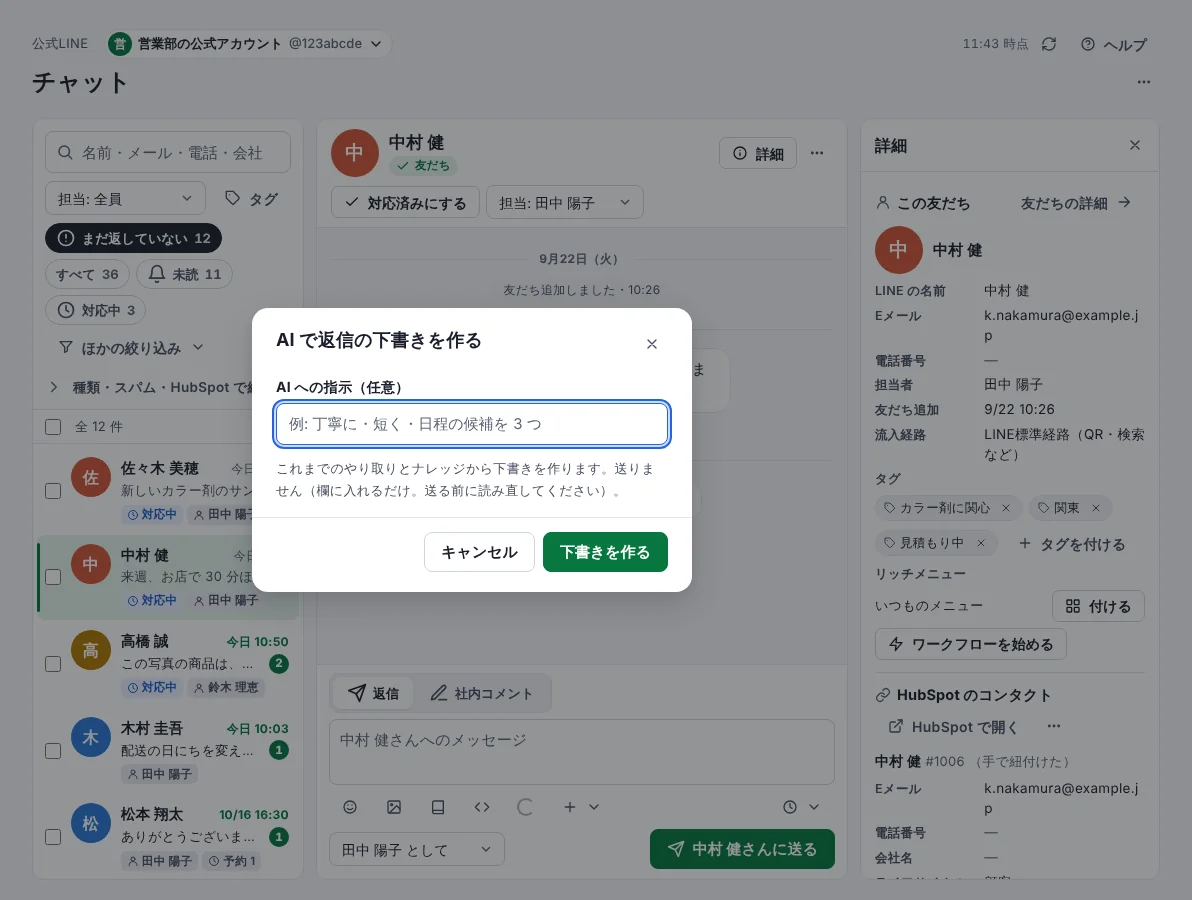Click 付ける button for rich menu
Image resolution: width=1192 pixels, height=900 pixels.
click(x=1098, y=607)
